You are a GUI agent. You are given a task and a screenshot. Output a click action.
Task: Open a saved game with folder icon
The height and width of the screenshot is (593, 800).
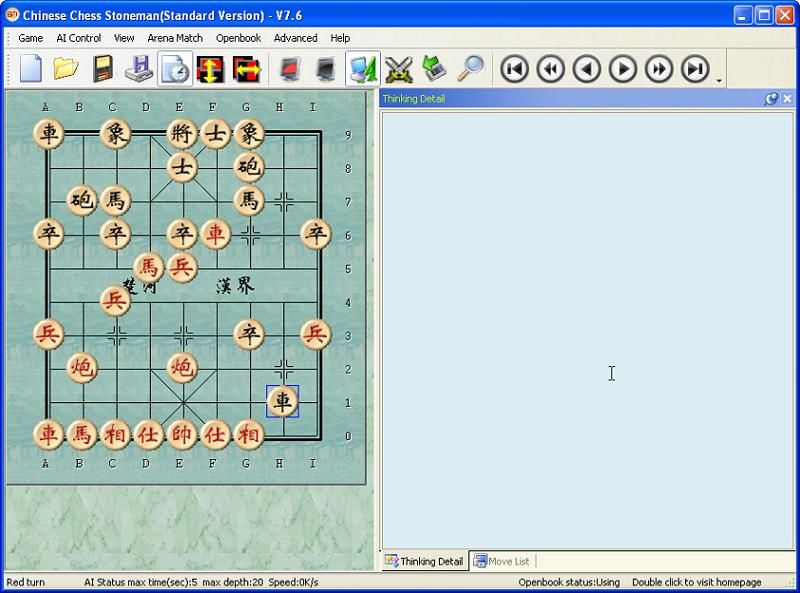[66, 68]
